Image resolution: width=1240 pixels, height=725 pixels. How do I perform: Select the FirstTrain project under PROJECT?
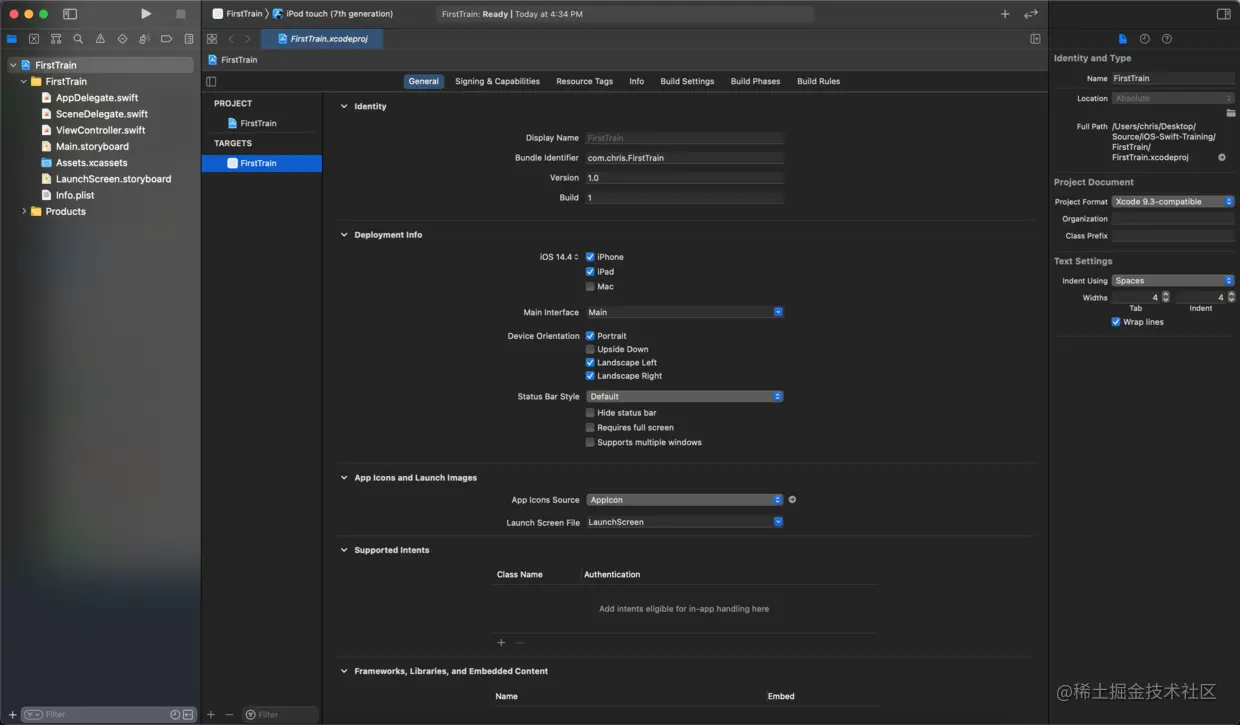pyautogui.click(x=259, y=123)
